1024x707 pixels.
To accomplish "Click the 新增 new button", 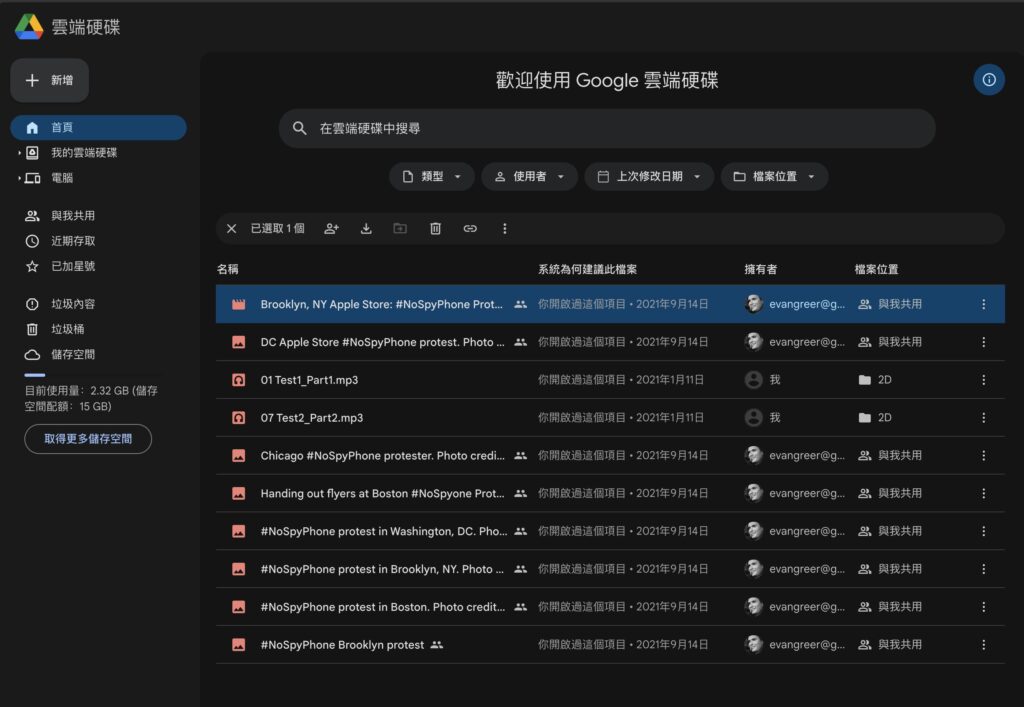I will click(50, 80).
